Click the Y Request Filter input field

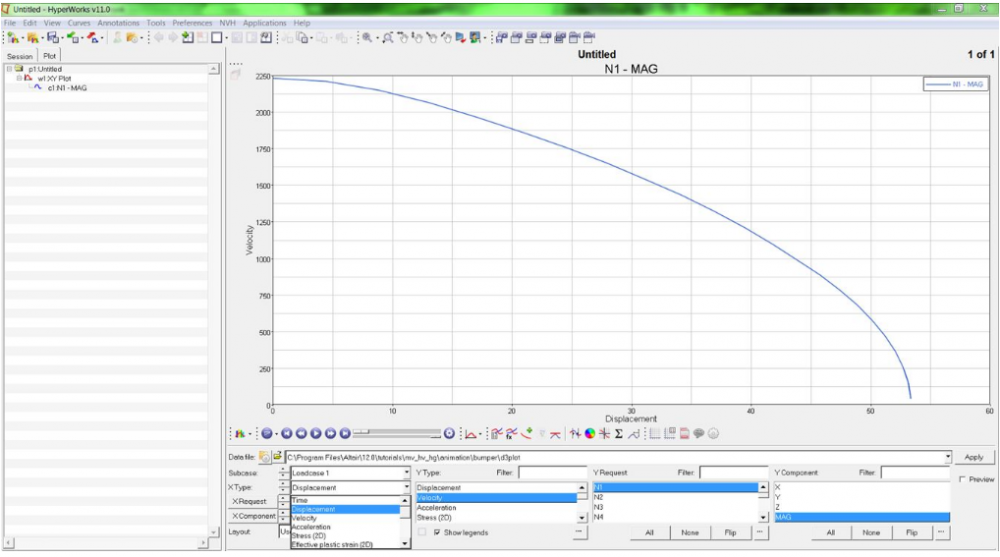(733, 472)
